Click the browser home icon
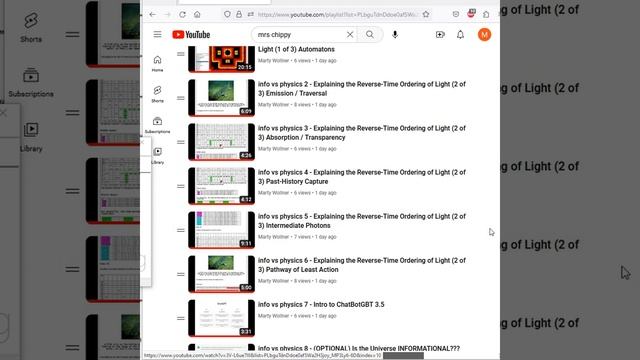 pyautogui.click(x=197, y=14)
